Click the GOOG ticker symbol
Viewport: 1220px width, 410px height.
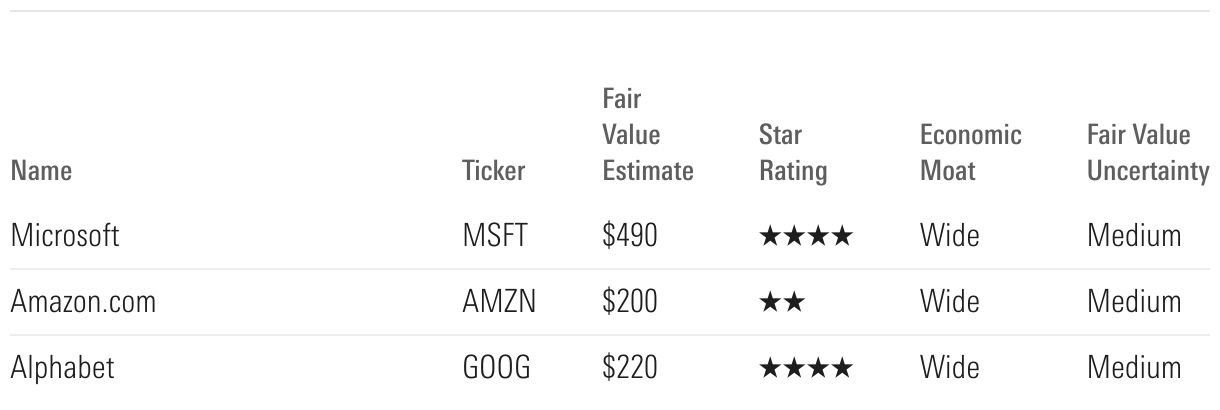coord(494,368)
